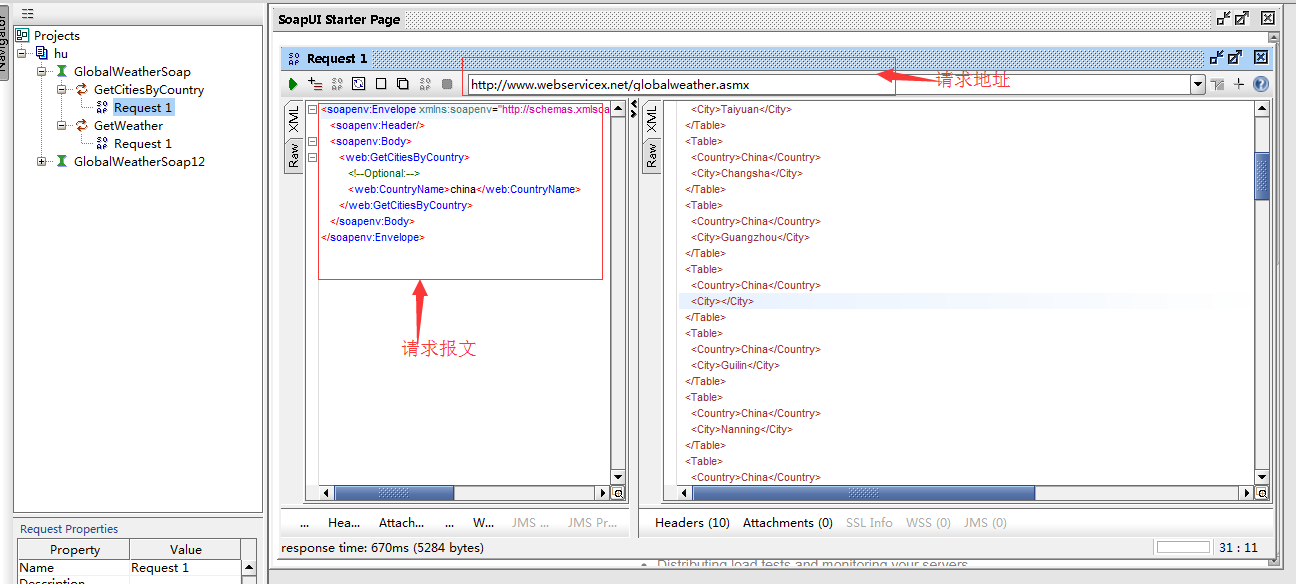The height and width of the screenshot is (584, 1296).
Task: Open request Attach... tab
Action: coord(401,522)
